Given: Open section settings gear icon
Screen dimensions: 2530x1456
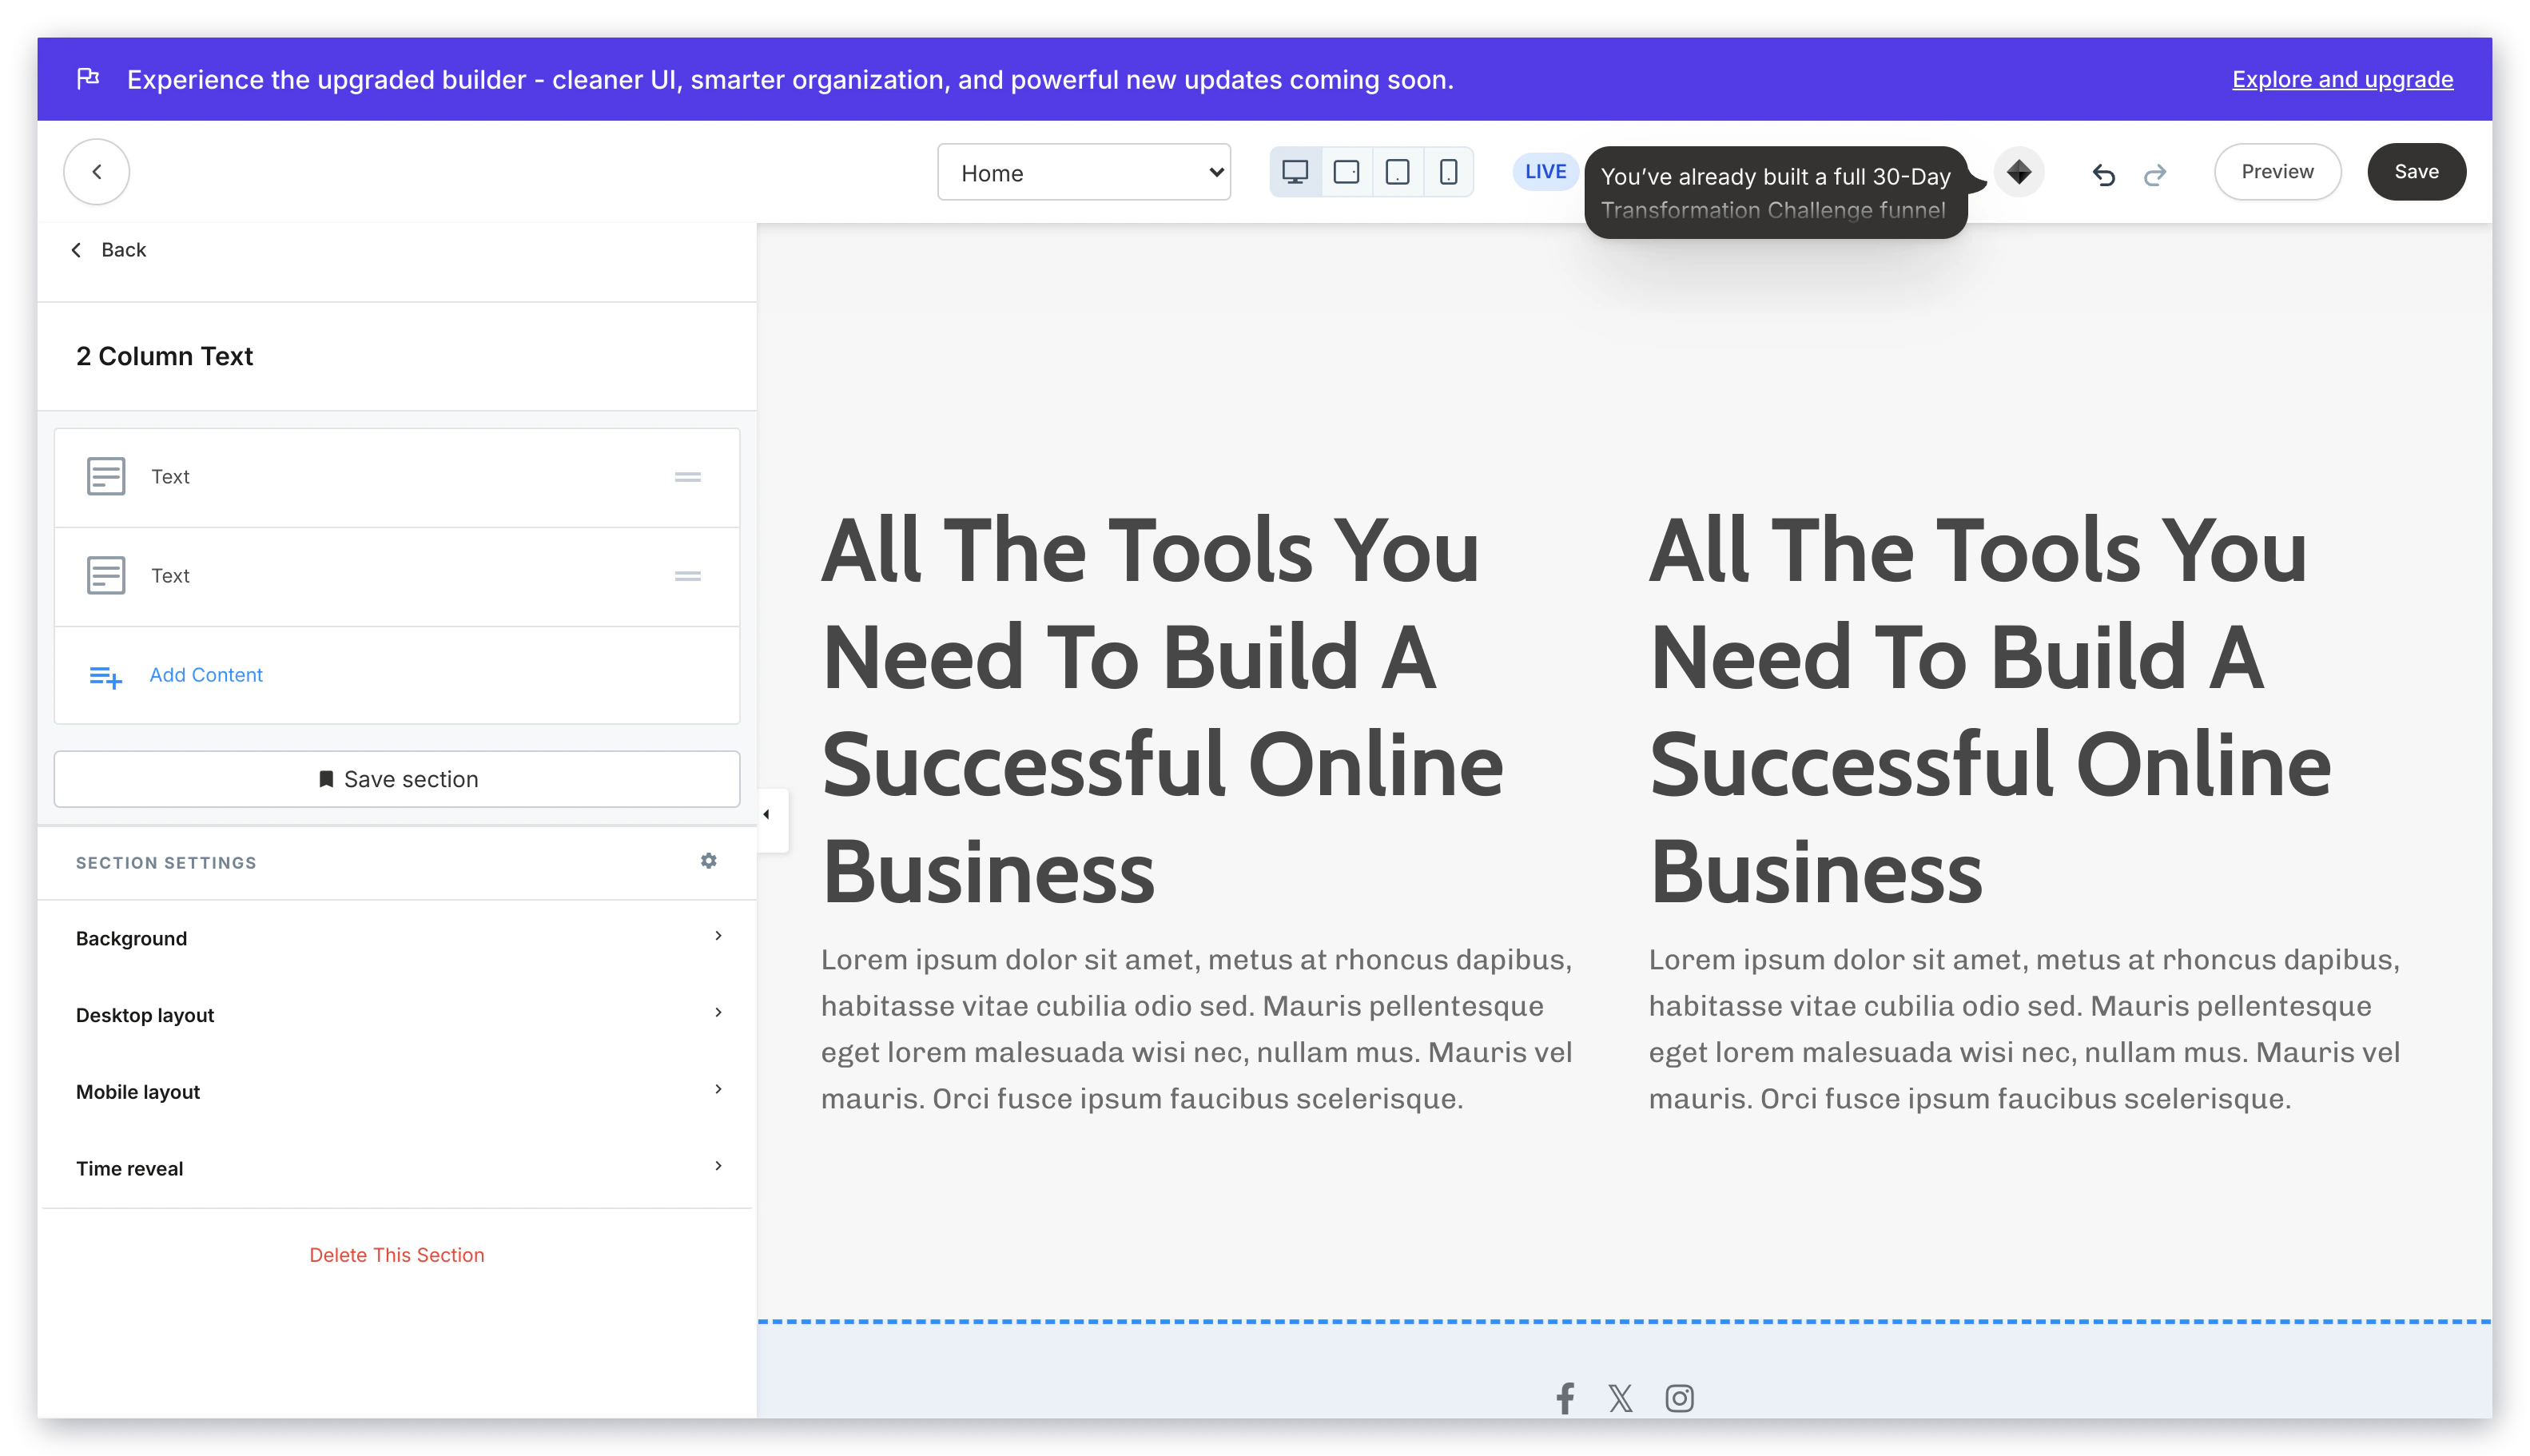Looking at the screenshot, I should click(x=708, y=861).
